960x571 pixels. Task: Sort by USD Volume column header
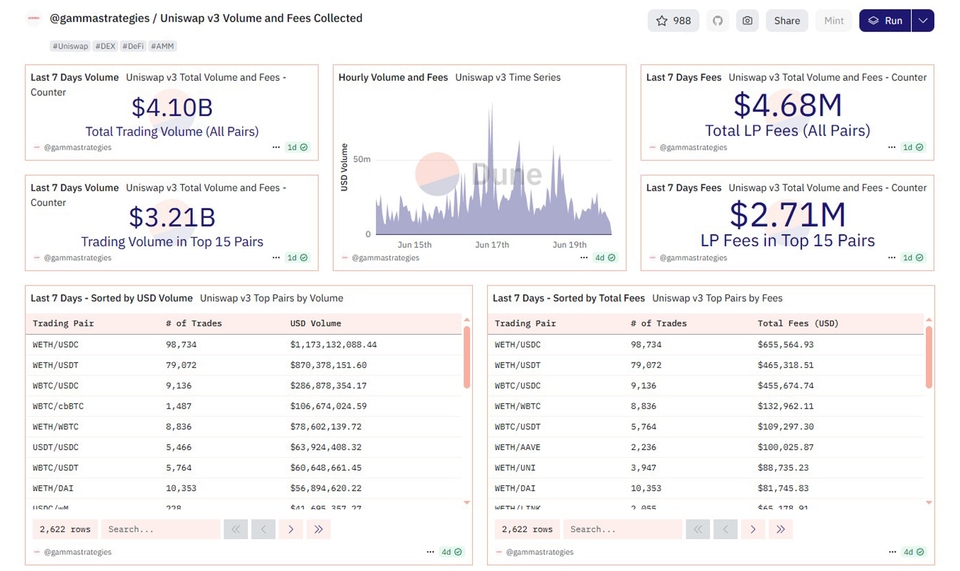[x=316, y=323]
